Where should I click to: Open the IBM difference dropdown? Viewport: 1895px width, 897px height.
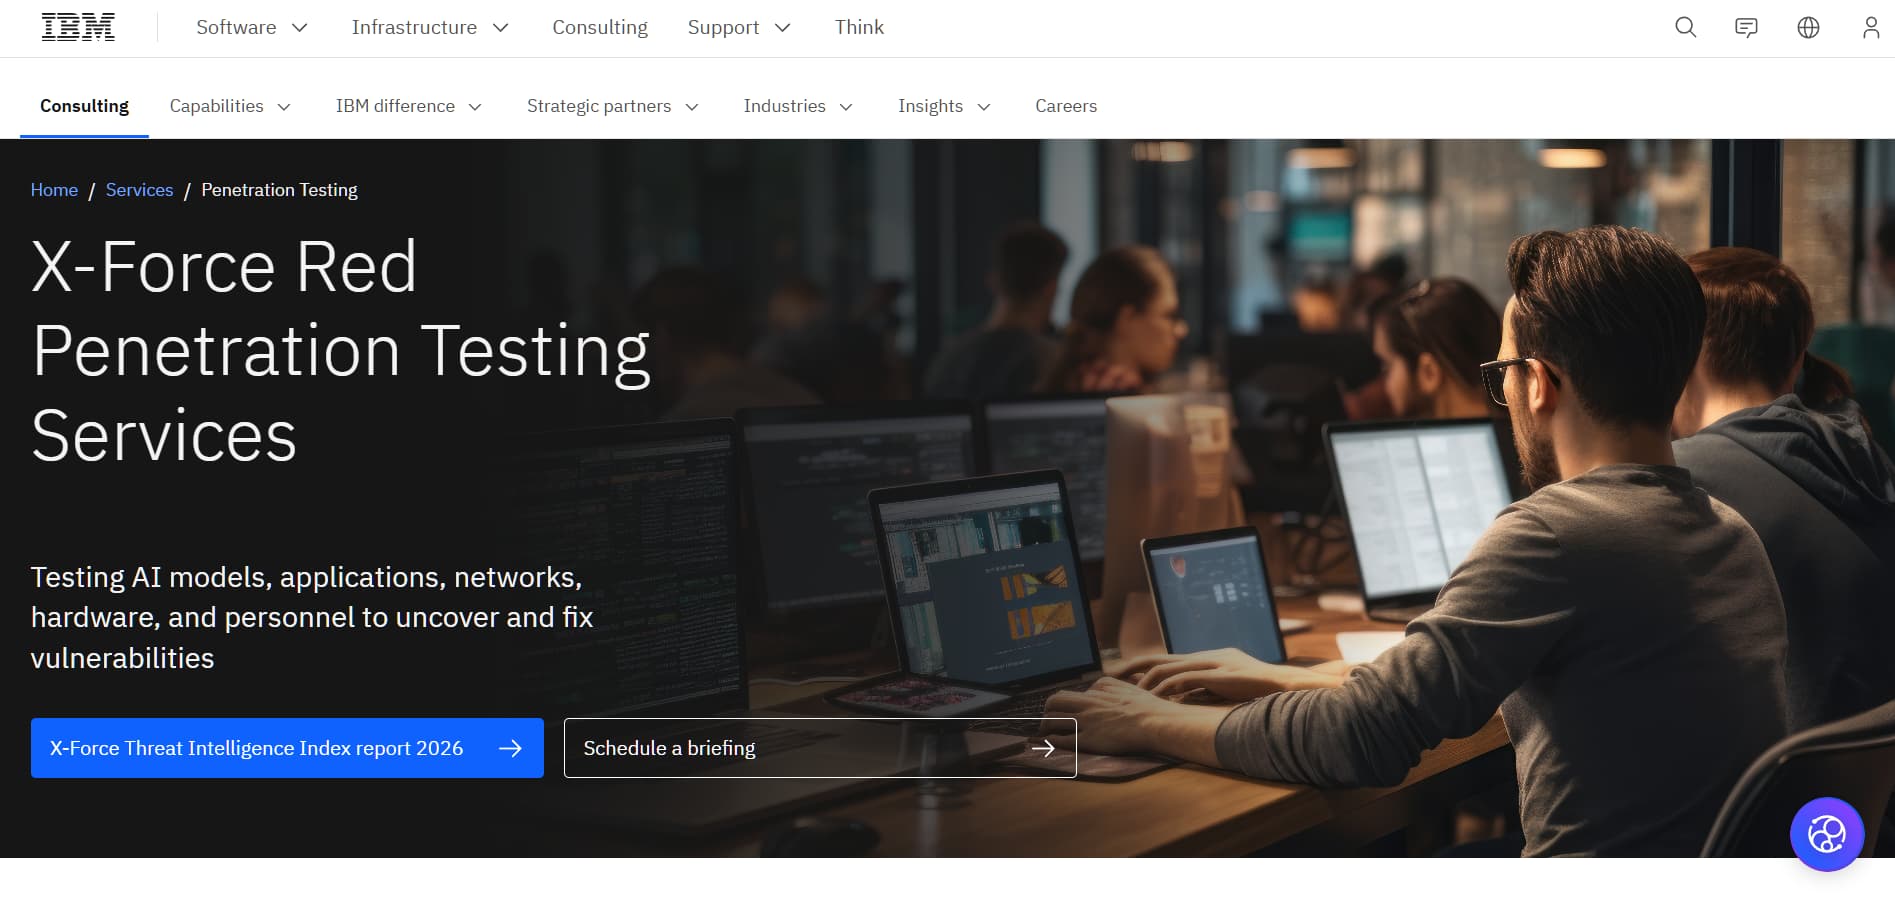(408, 106)
